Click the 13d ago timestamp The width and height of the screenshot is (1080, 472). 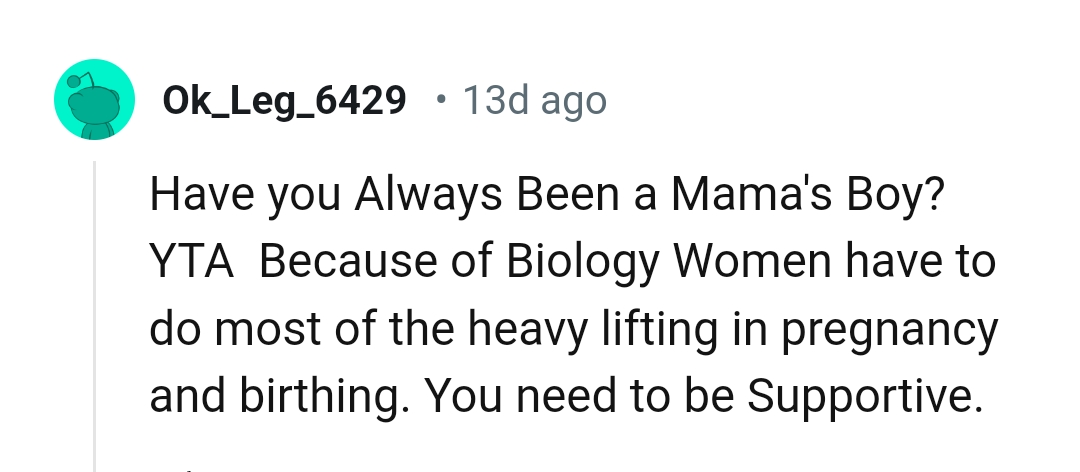point(534,101)
